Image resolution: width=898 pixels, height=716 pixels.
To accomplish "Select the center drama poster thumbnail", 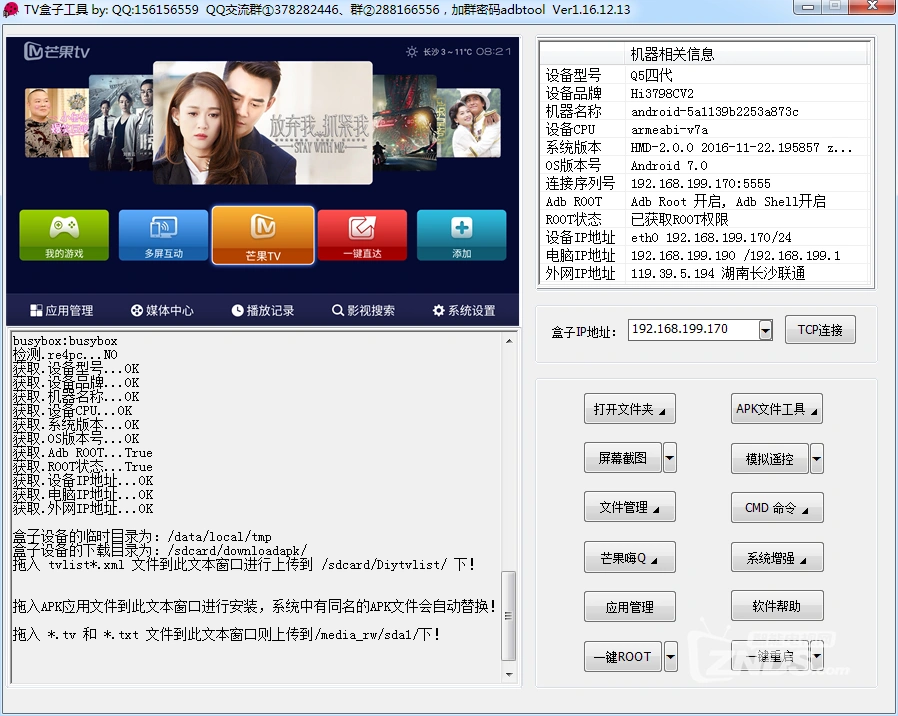I will (263, 123).
